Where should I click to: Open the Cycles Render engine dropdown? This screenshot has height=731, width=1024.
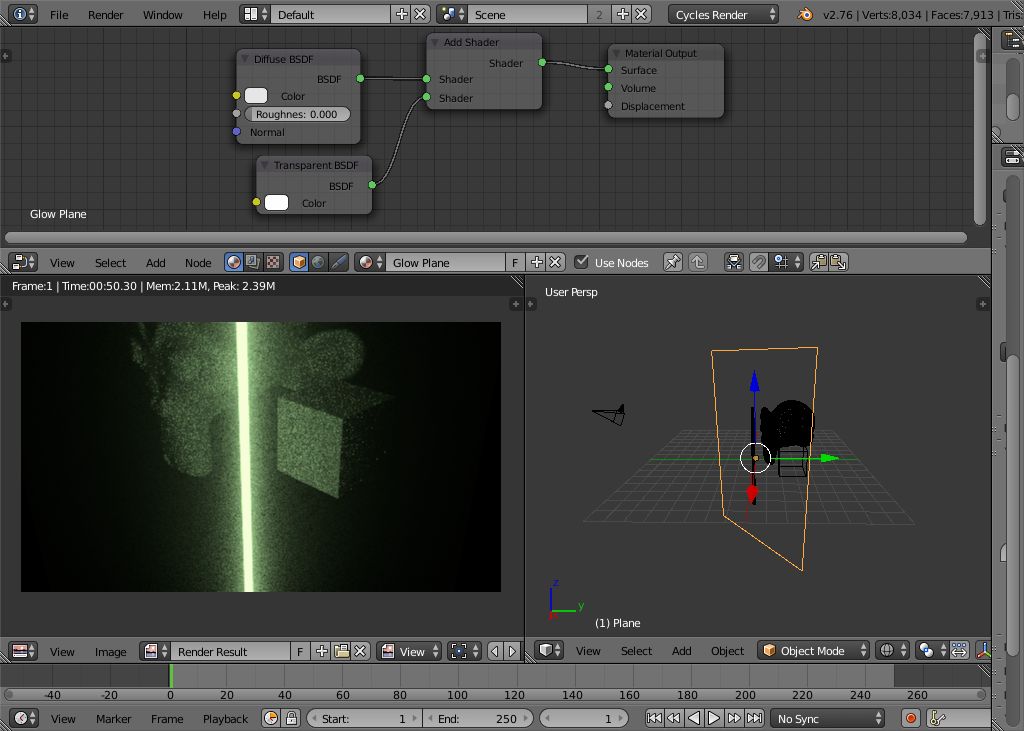pyautogui.click(x=724, y=15)
